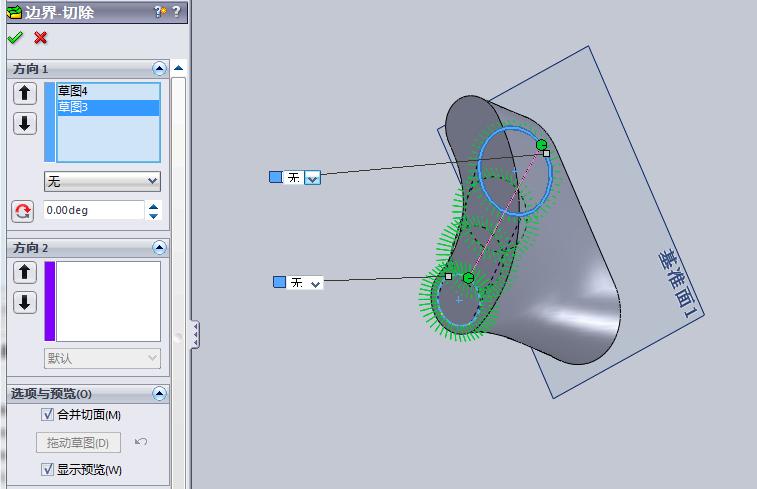Move curve down in 方向2 list
This screenshot has width=757, height=489.
(x=25, y=303)
